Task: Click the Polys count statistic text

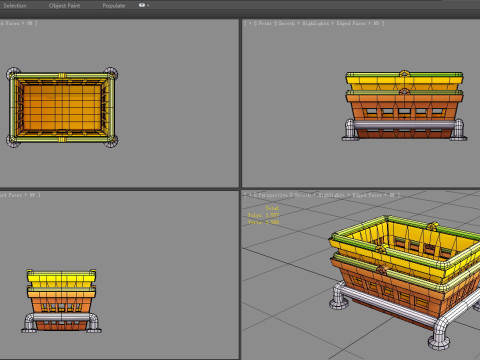Action: pos(263,215)
